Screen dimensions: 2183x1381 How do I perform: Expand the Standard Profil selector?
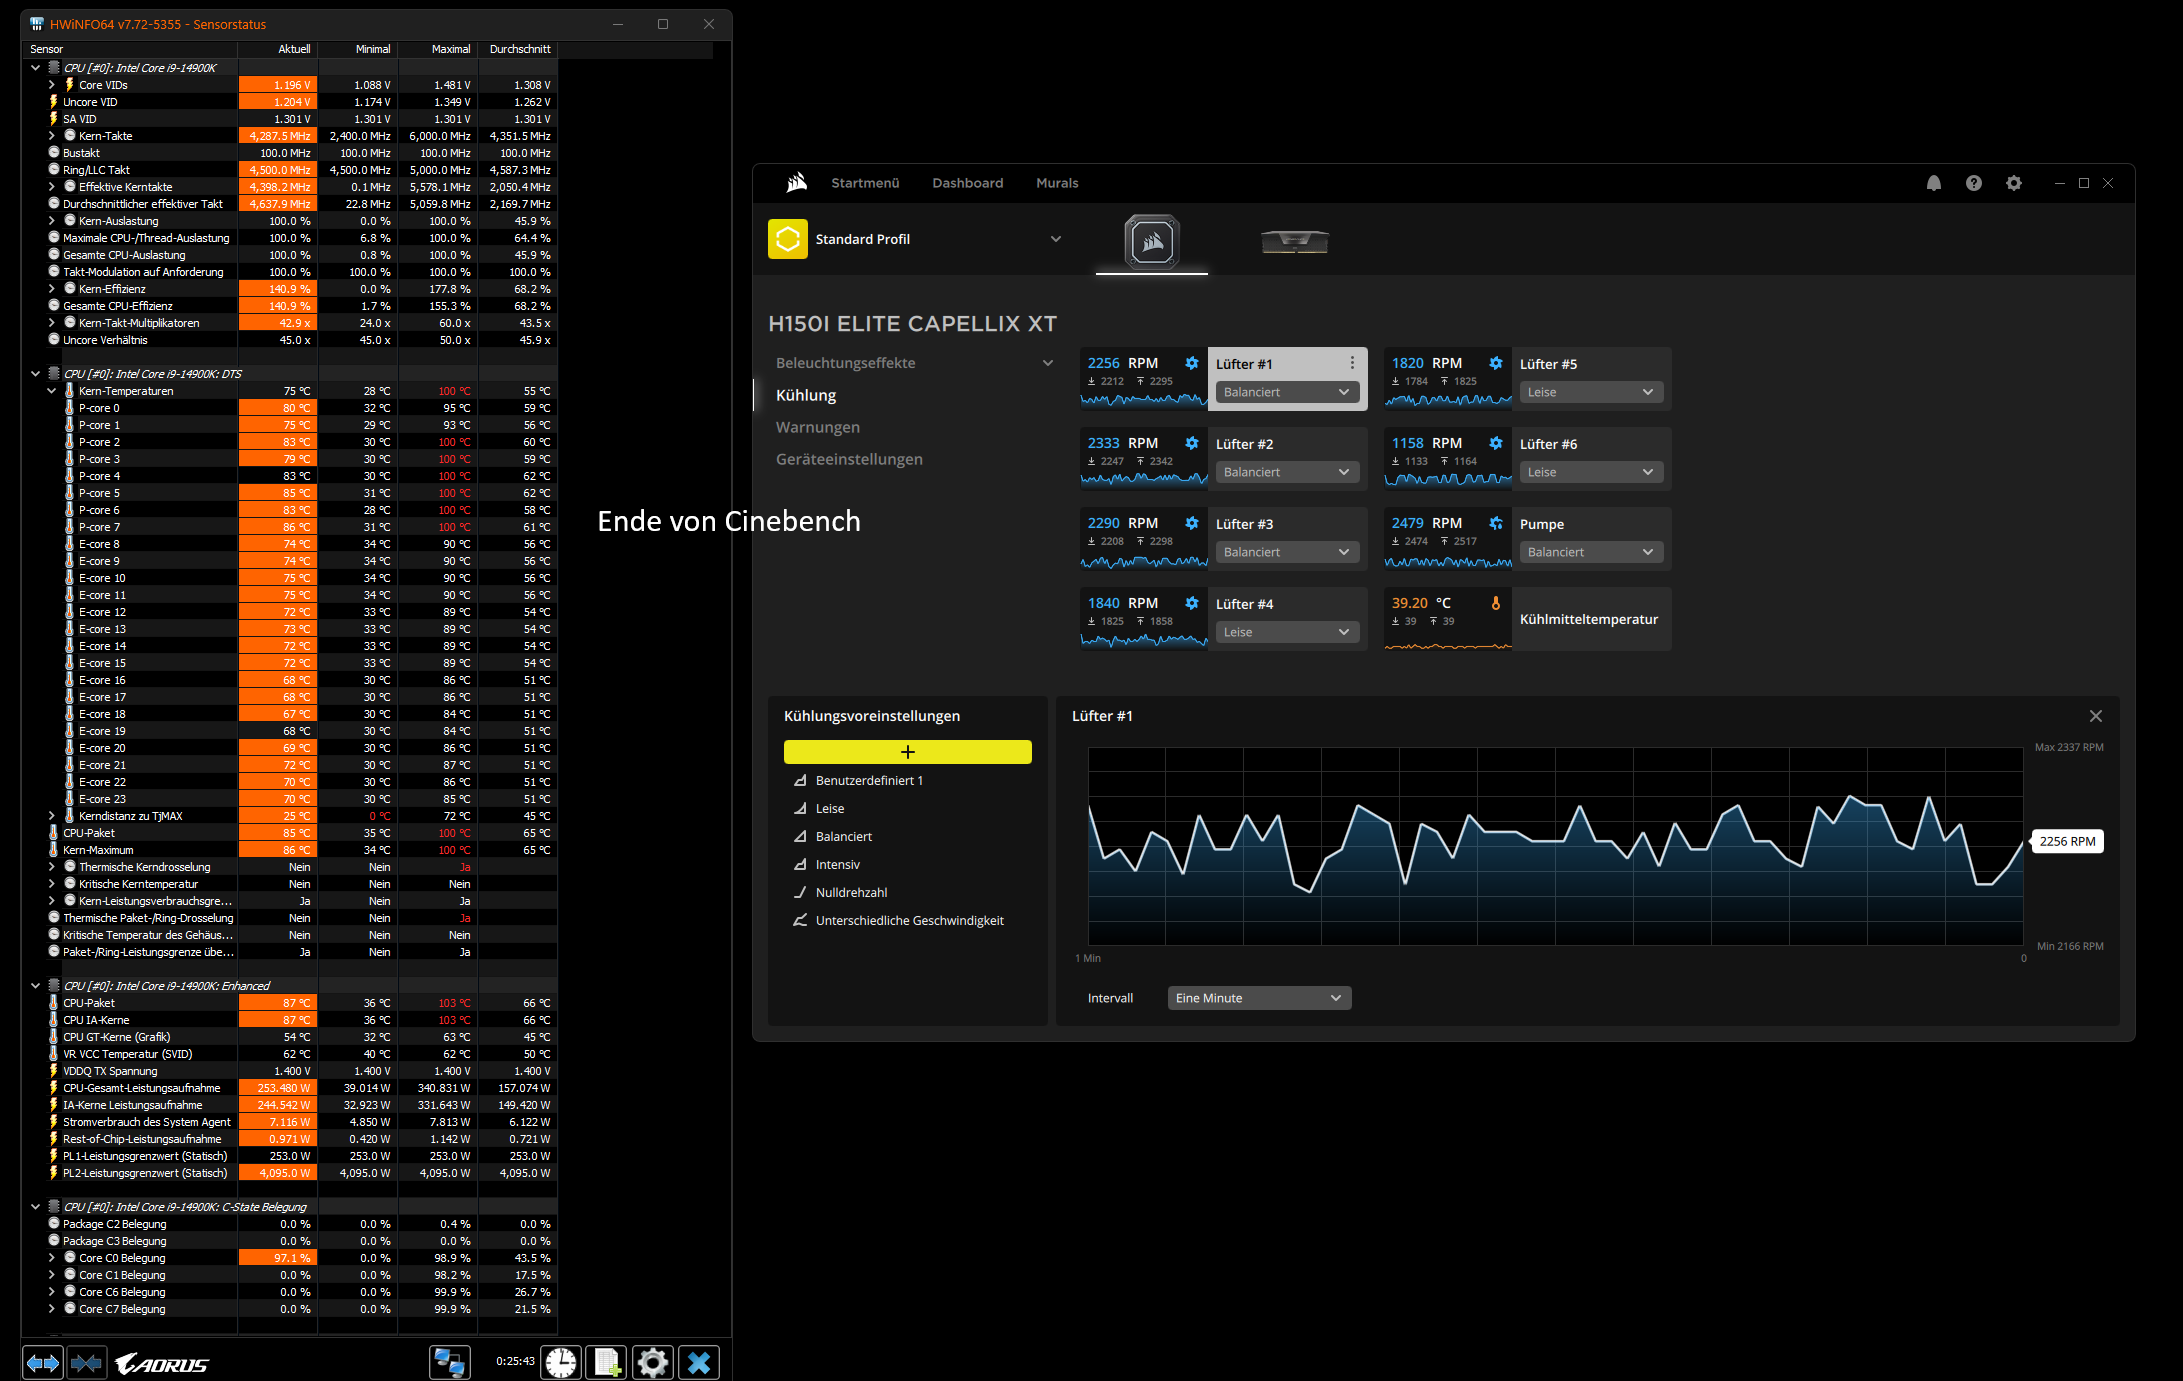pos(1055,239)
